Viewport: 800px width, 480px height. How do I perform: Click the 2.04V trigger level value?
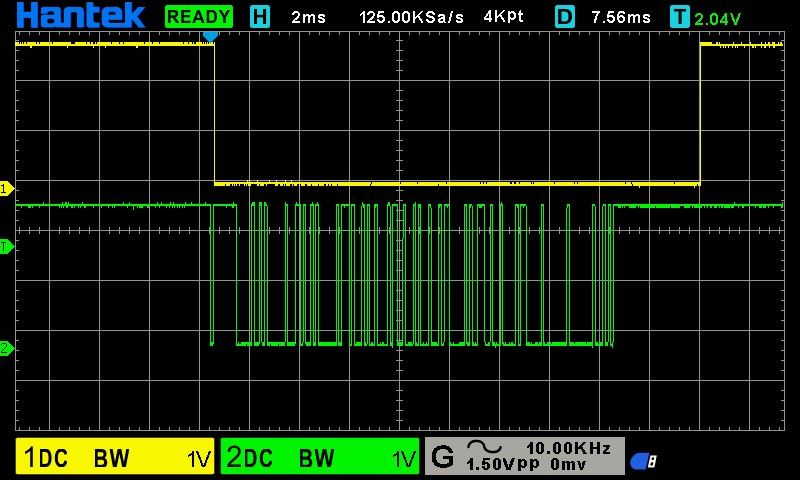(x=717, y=19)
